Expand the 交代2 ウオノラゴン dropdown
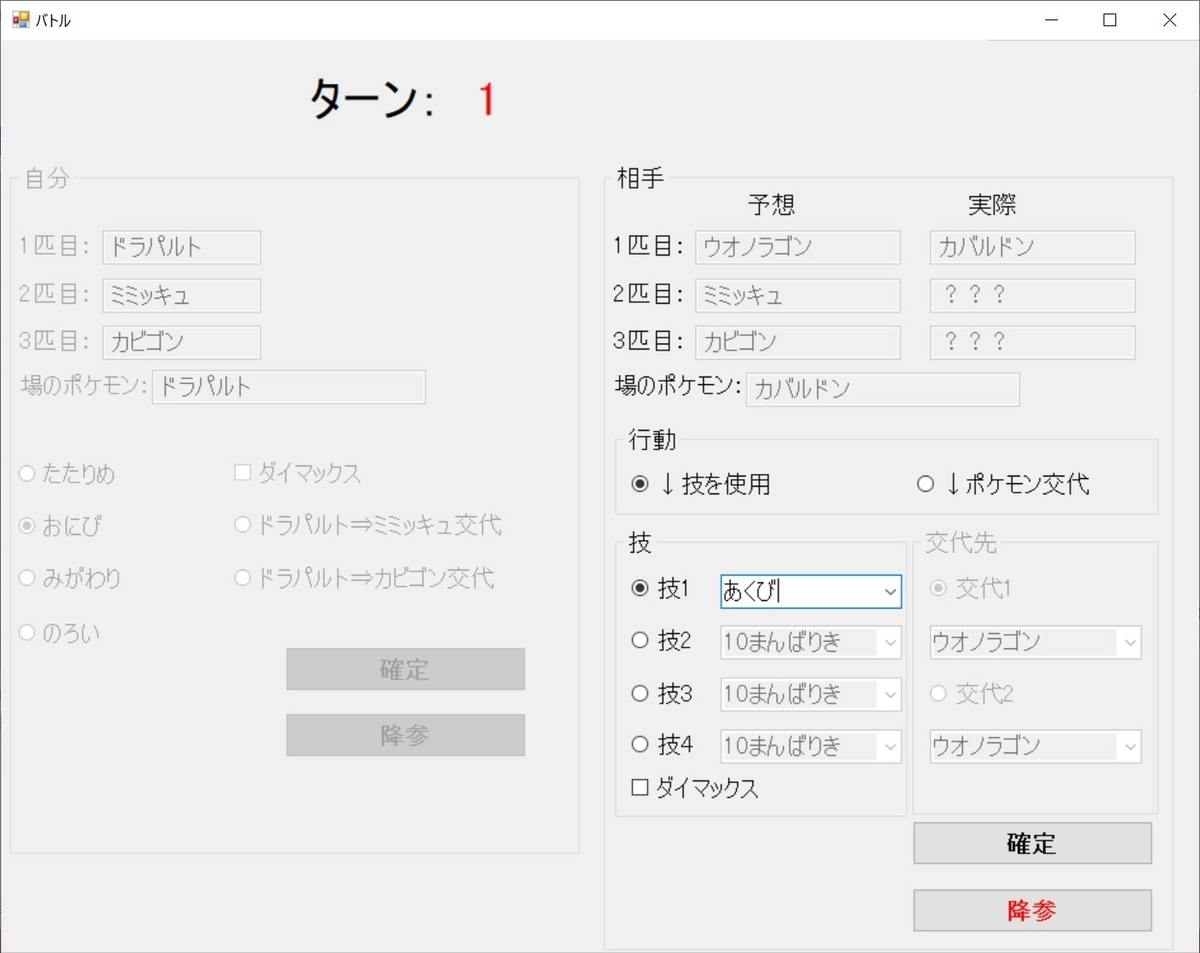This screenshot has height=953, width=1200. click(x=1130, y=746)
